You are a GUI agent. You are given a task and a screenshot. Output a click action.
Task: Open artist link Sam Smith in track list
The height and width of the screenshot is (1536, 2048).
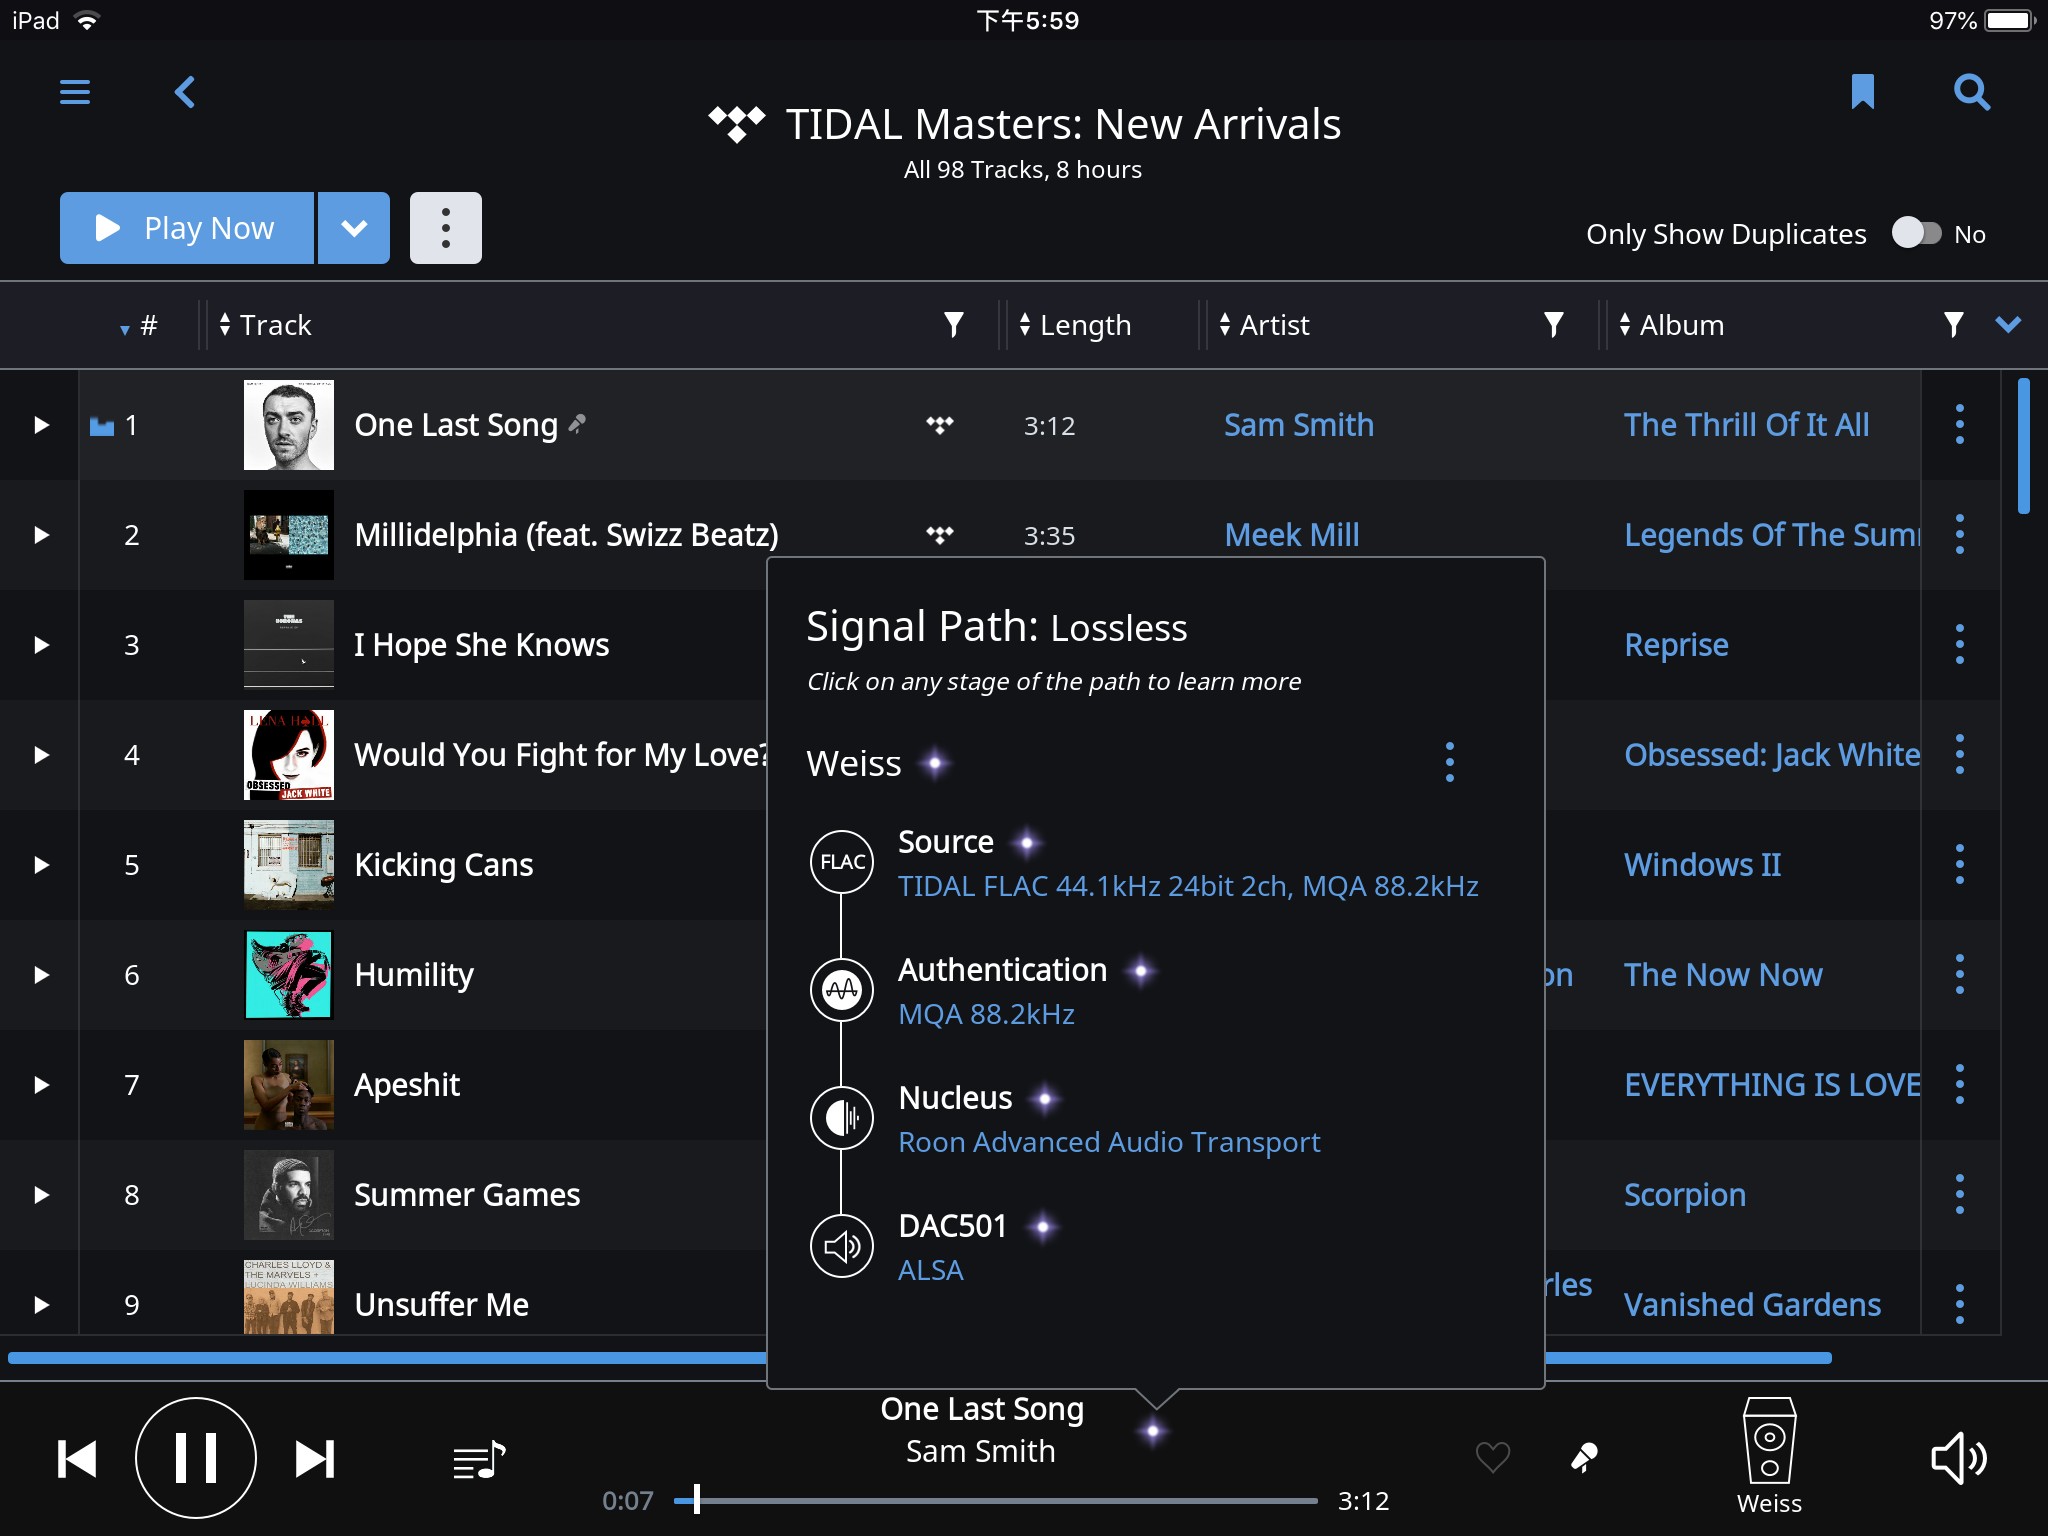[x=1299, y=425]
